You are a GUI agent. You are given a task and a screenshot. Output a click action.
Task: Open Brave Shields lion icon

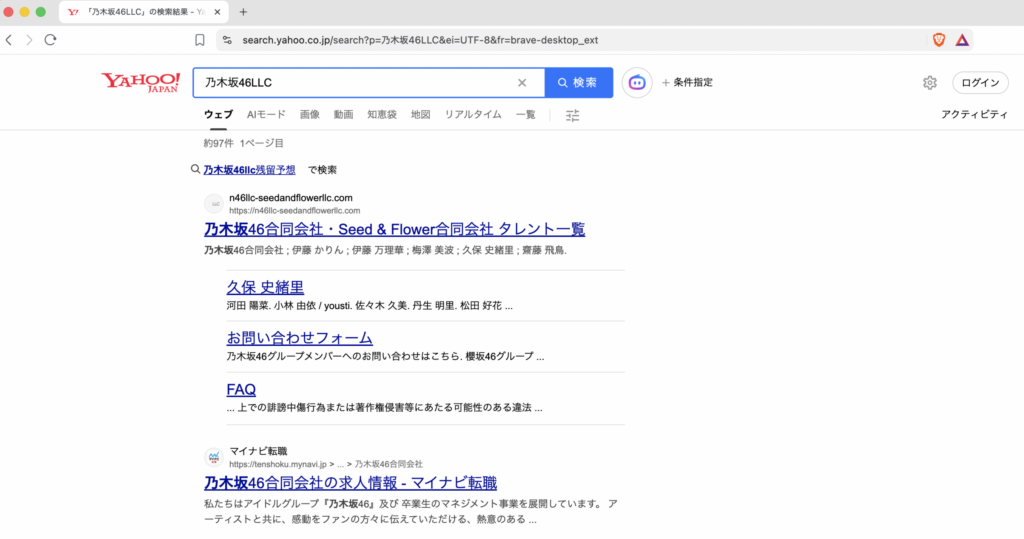(939, 40)
